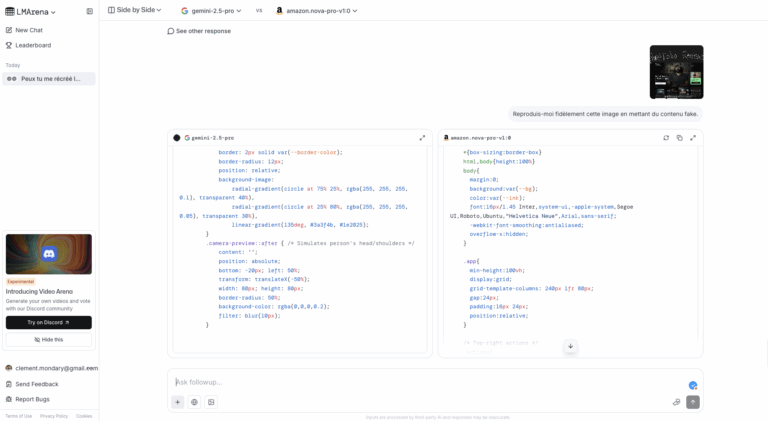
Task: Click the user prompt 'Reproduis-moi fidèlement cette image'
Action: tap(605, 114)
